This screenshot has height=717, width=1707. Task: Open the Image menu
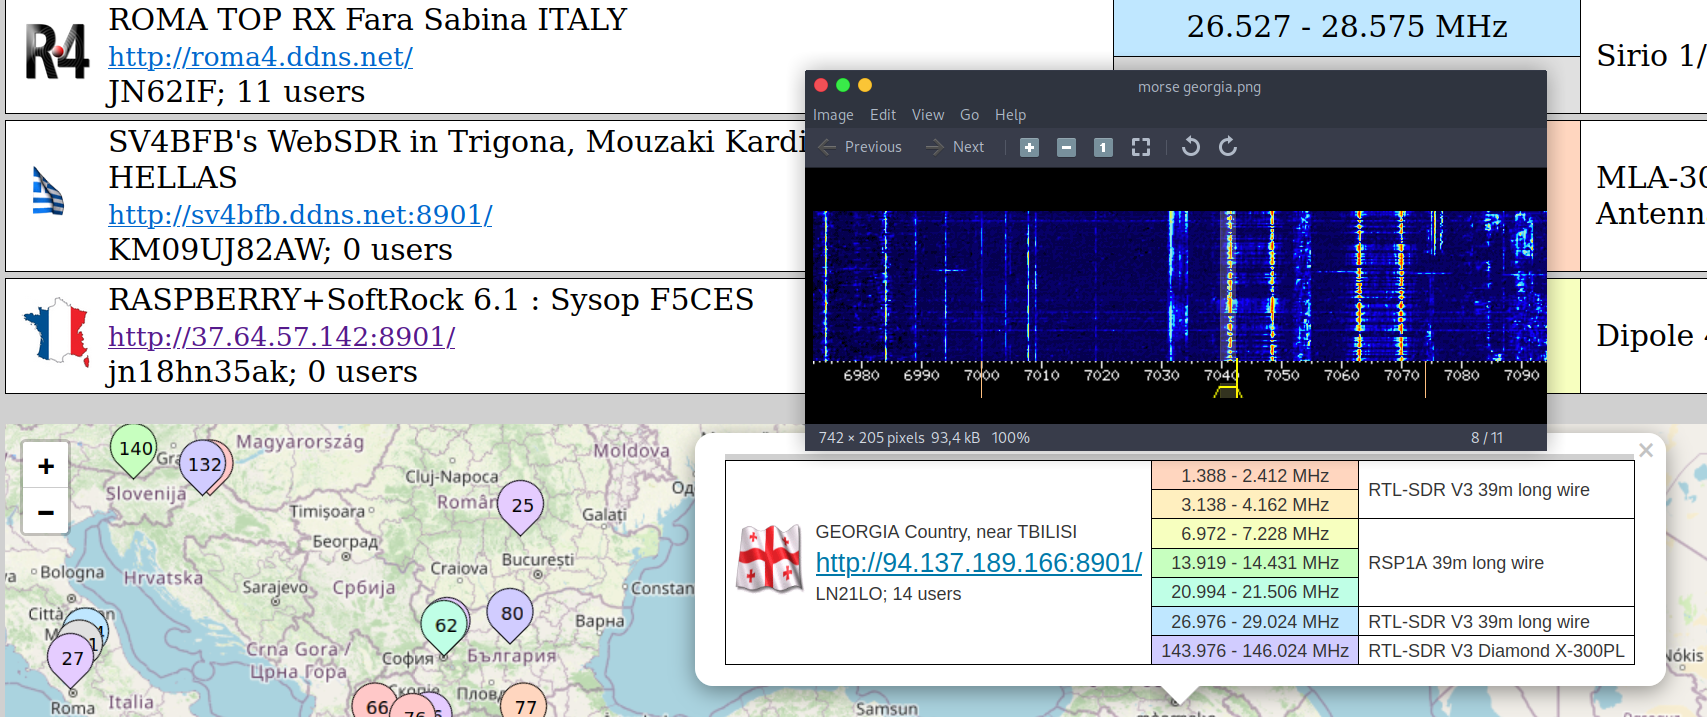pos(833,115)
